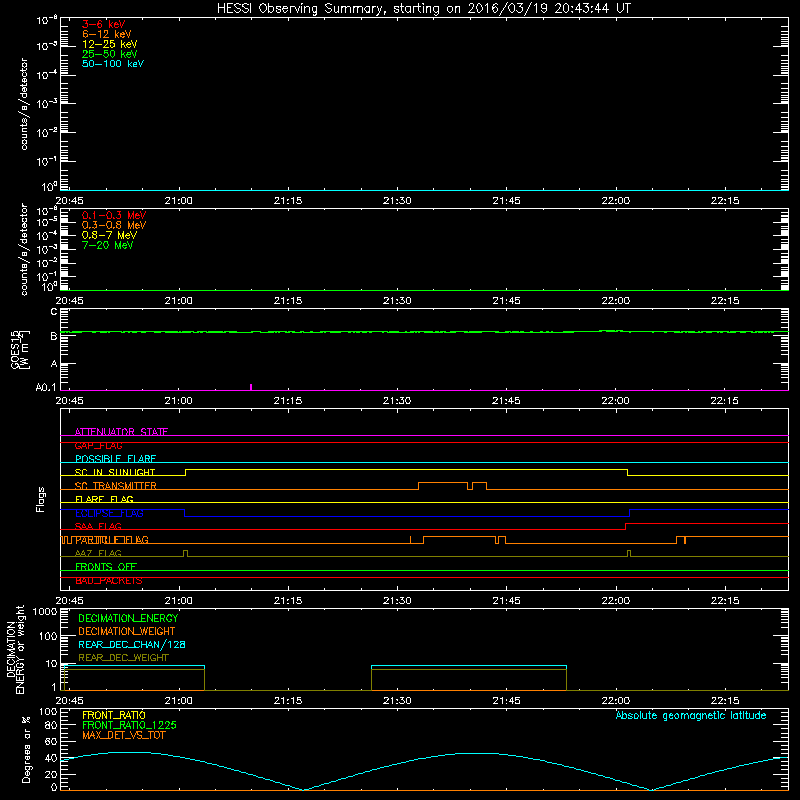Click the HESSI Observing Summary title
800x800 pixels.
click(x=424, y=9)
